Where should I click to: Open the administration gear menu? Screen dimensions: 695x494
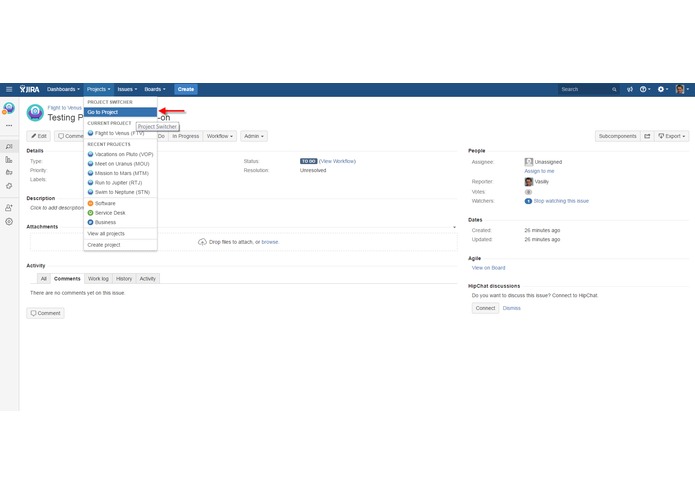(663, 89)
